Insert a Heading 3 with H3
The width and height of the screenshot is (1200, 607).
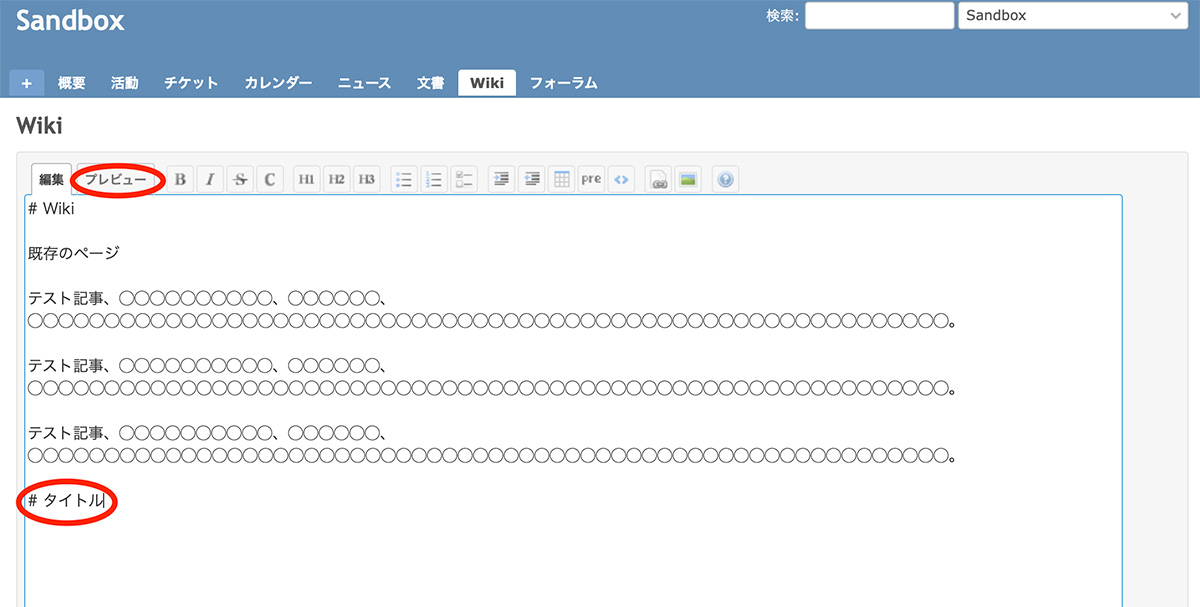(x=367, y=180)
